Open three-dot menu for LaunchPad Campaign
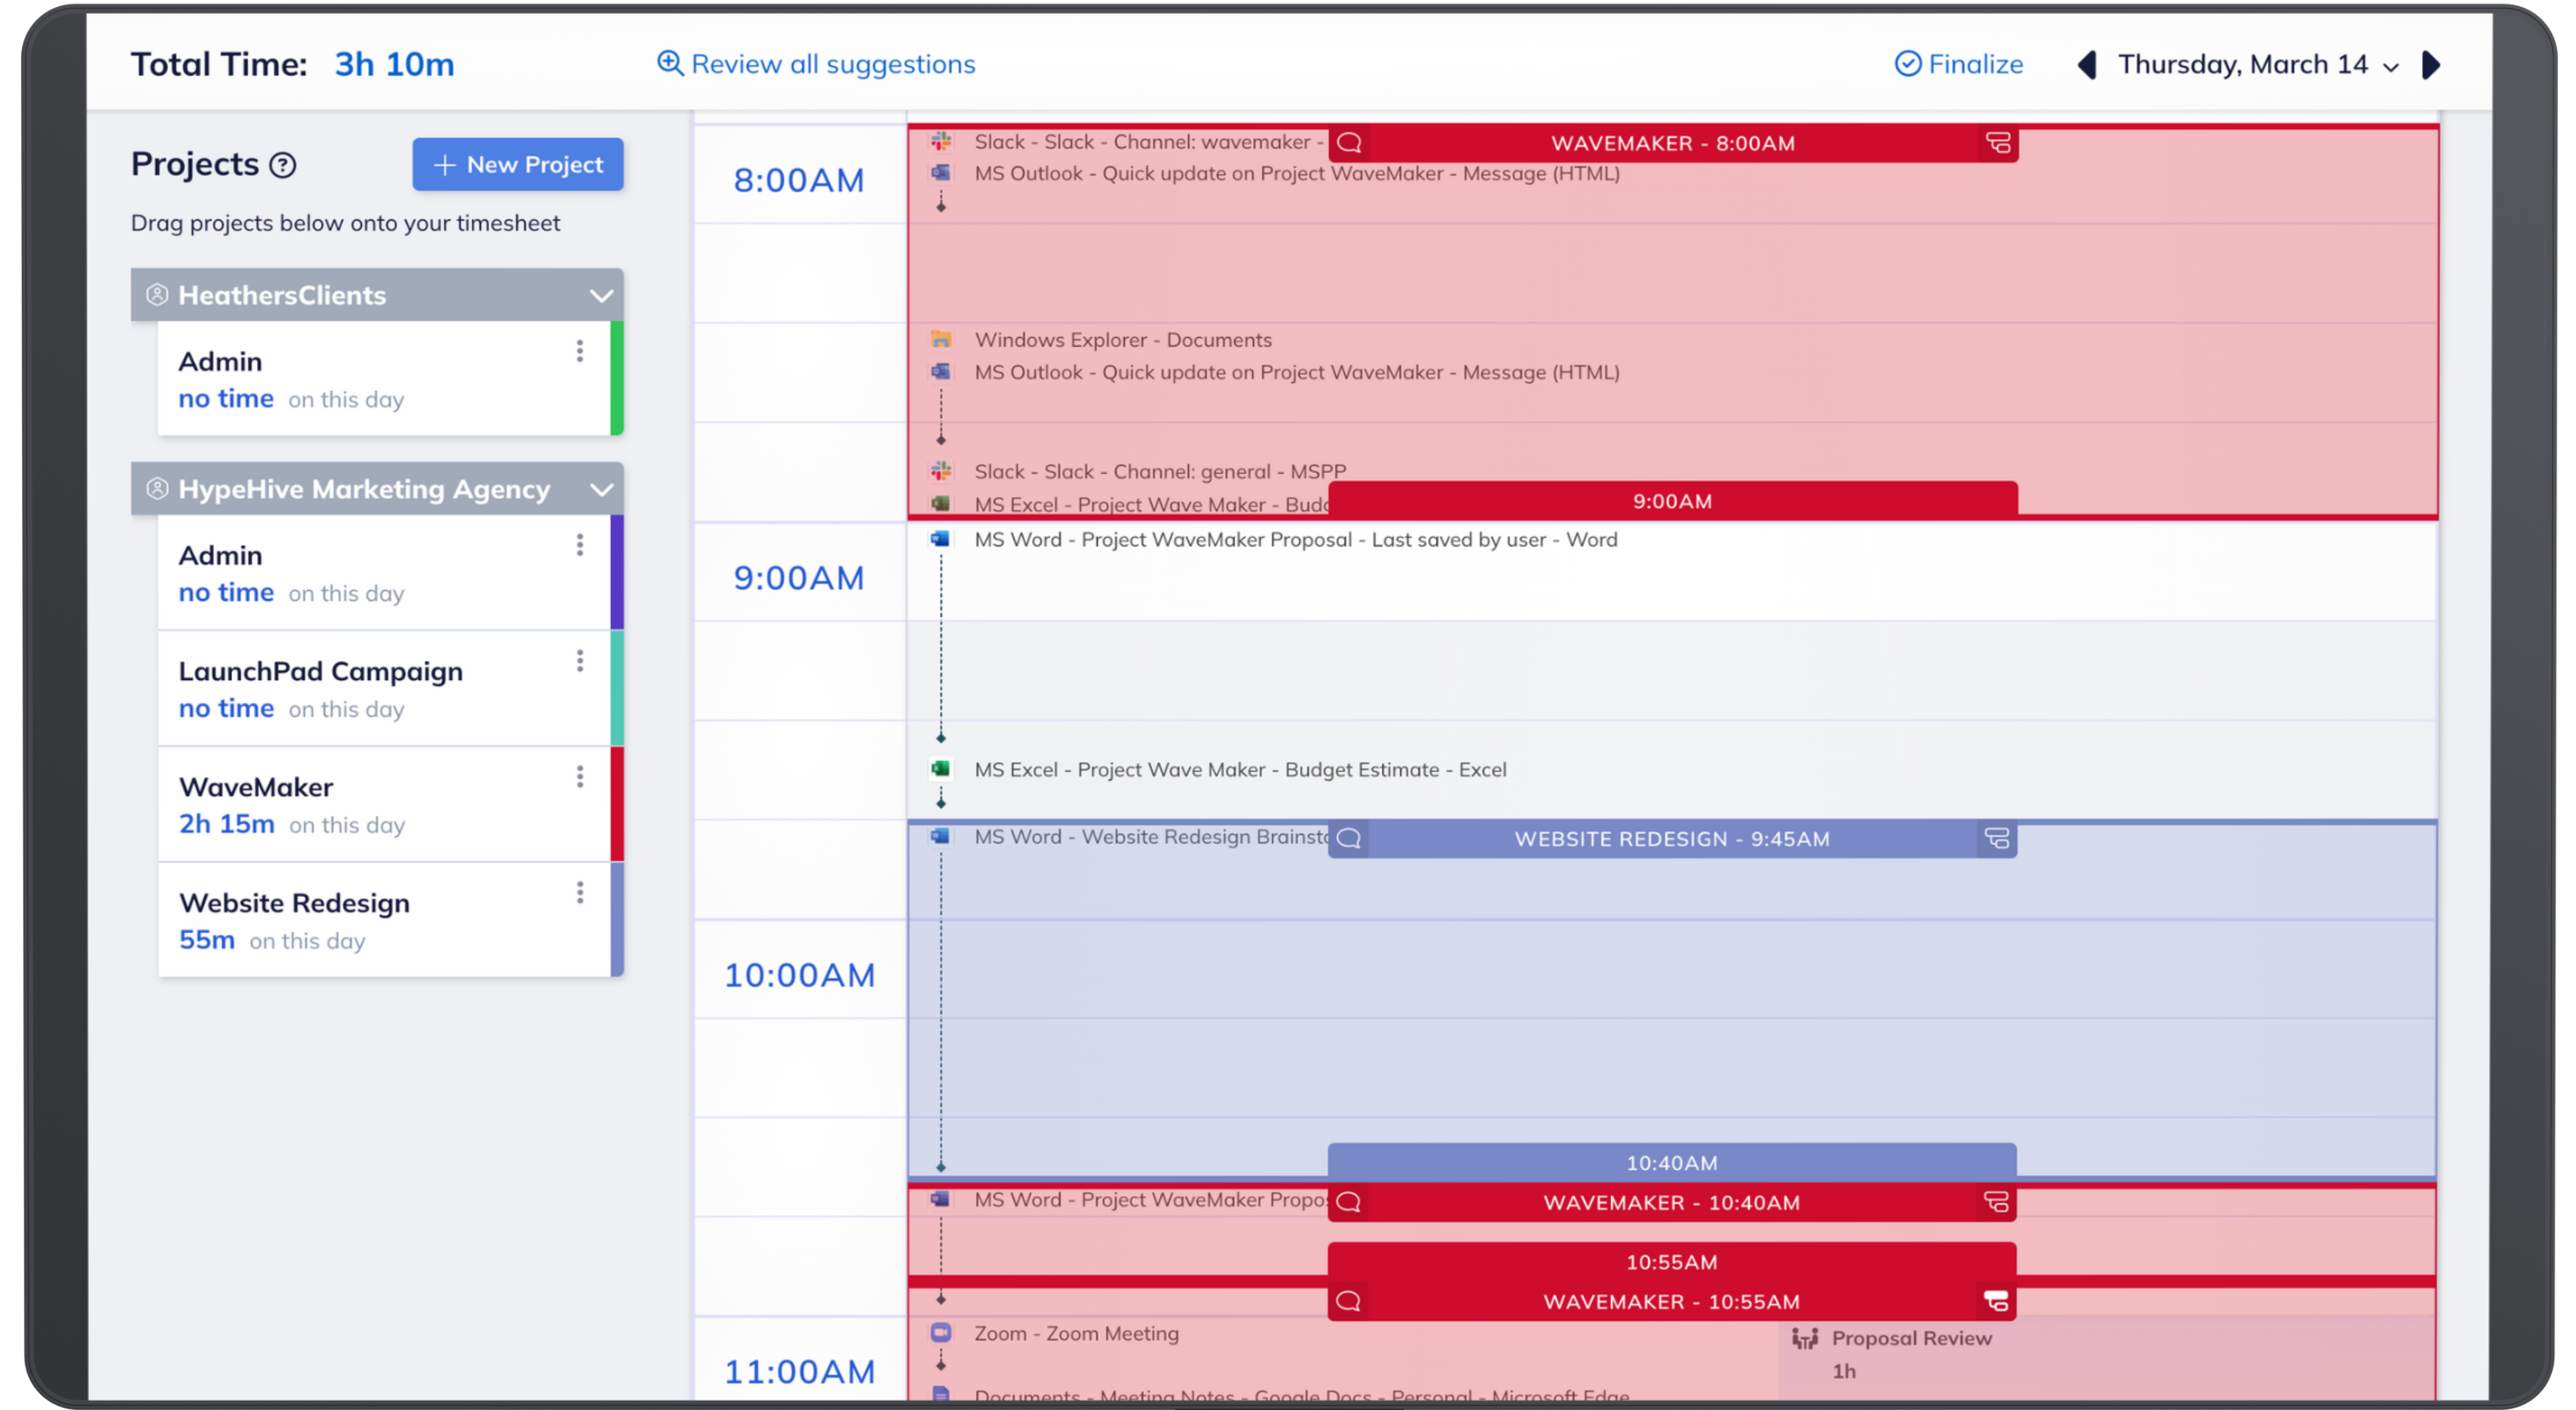2576x1410 pixels. coord(580,661)
